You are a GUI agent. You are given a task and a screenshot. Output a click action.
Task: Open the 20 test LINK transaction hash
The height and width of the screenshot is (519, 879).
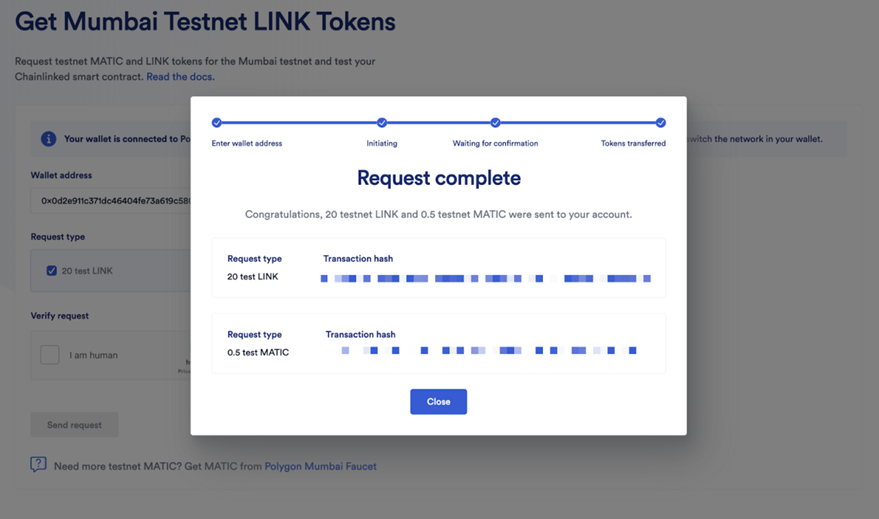(485, 279)
